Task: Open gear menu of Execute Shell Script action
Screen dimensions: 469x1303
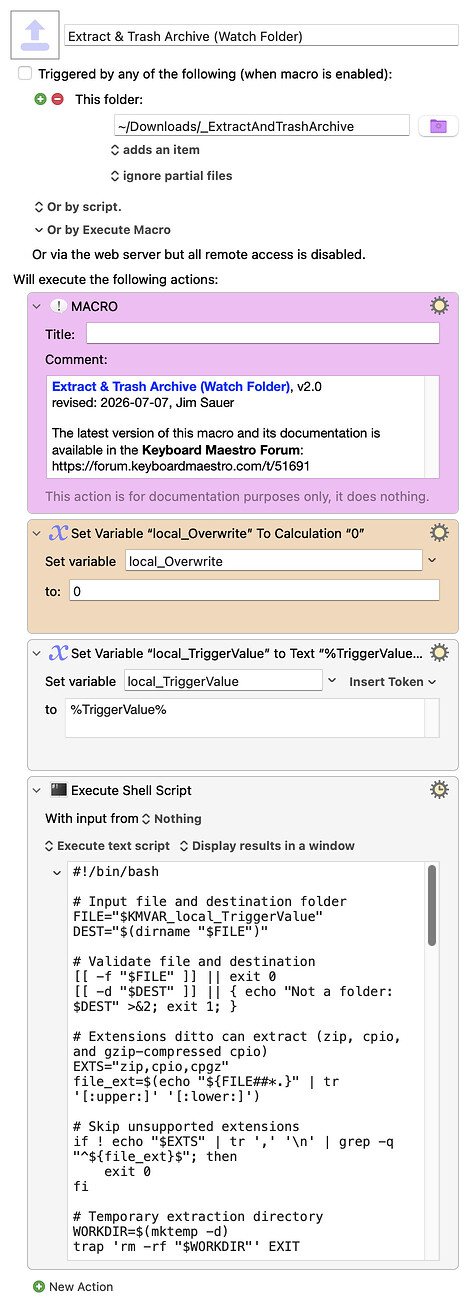Action: 438,790
